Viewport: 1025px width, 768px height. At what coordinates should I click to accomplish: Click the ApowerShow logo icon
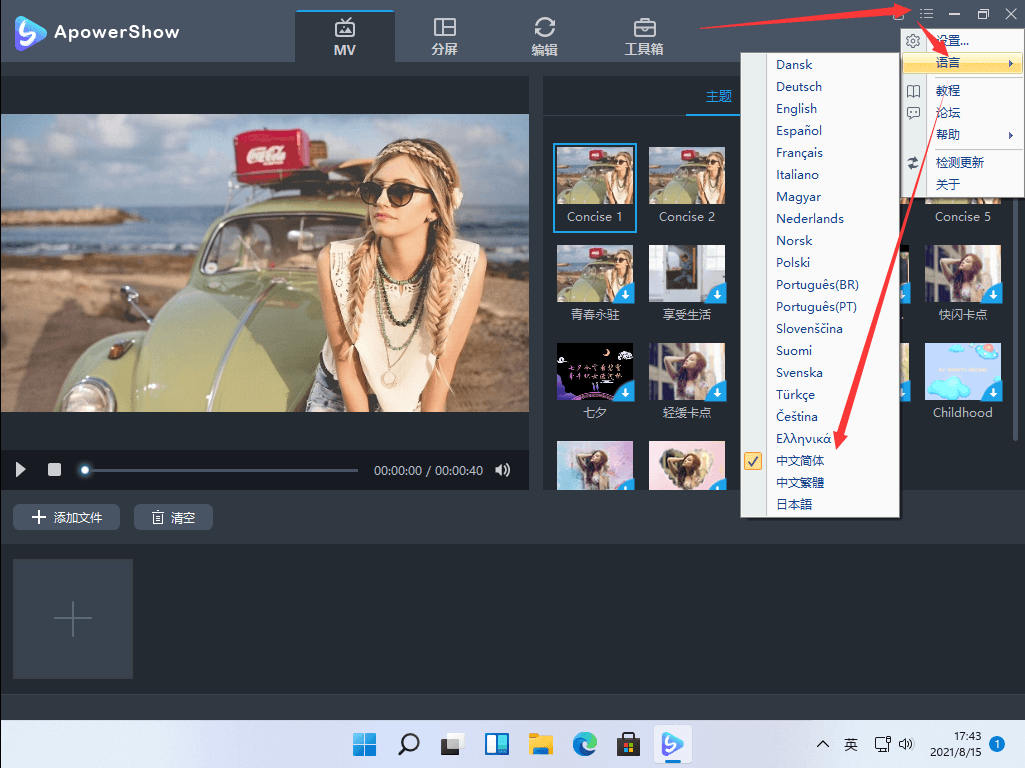click(30, 33)
